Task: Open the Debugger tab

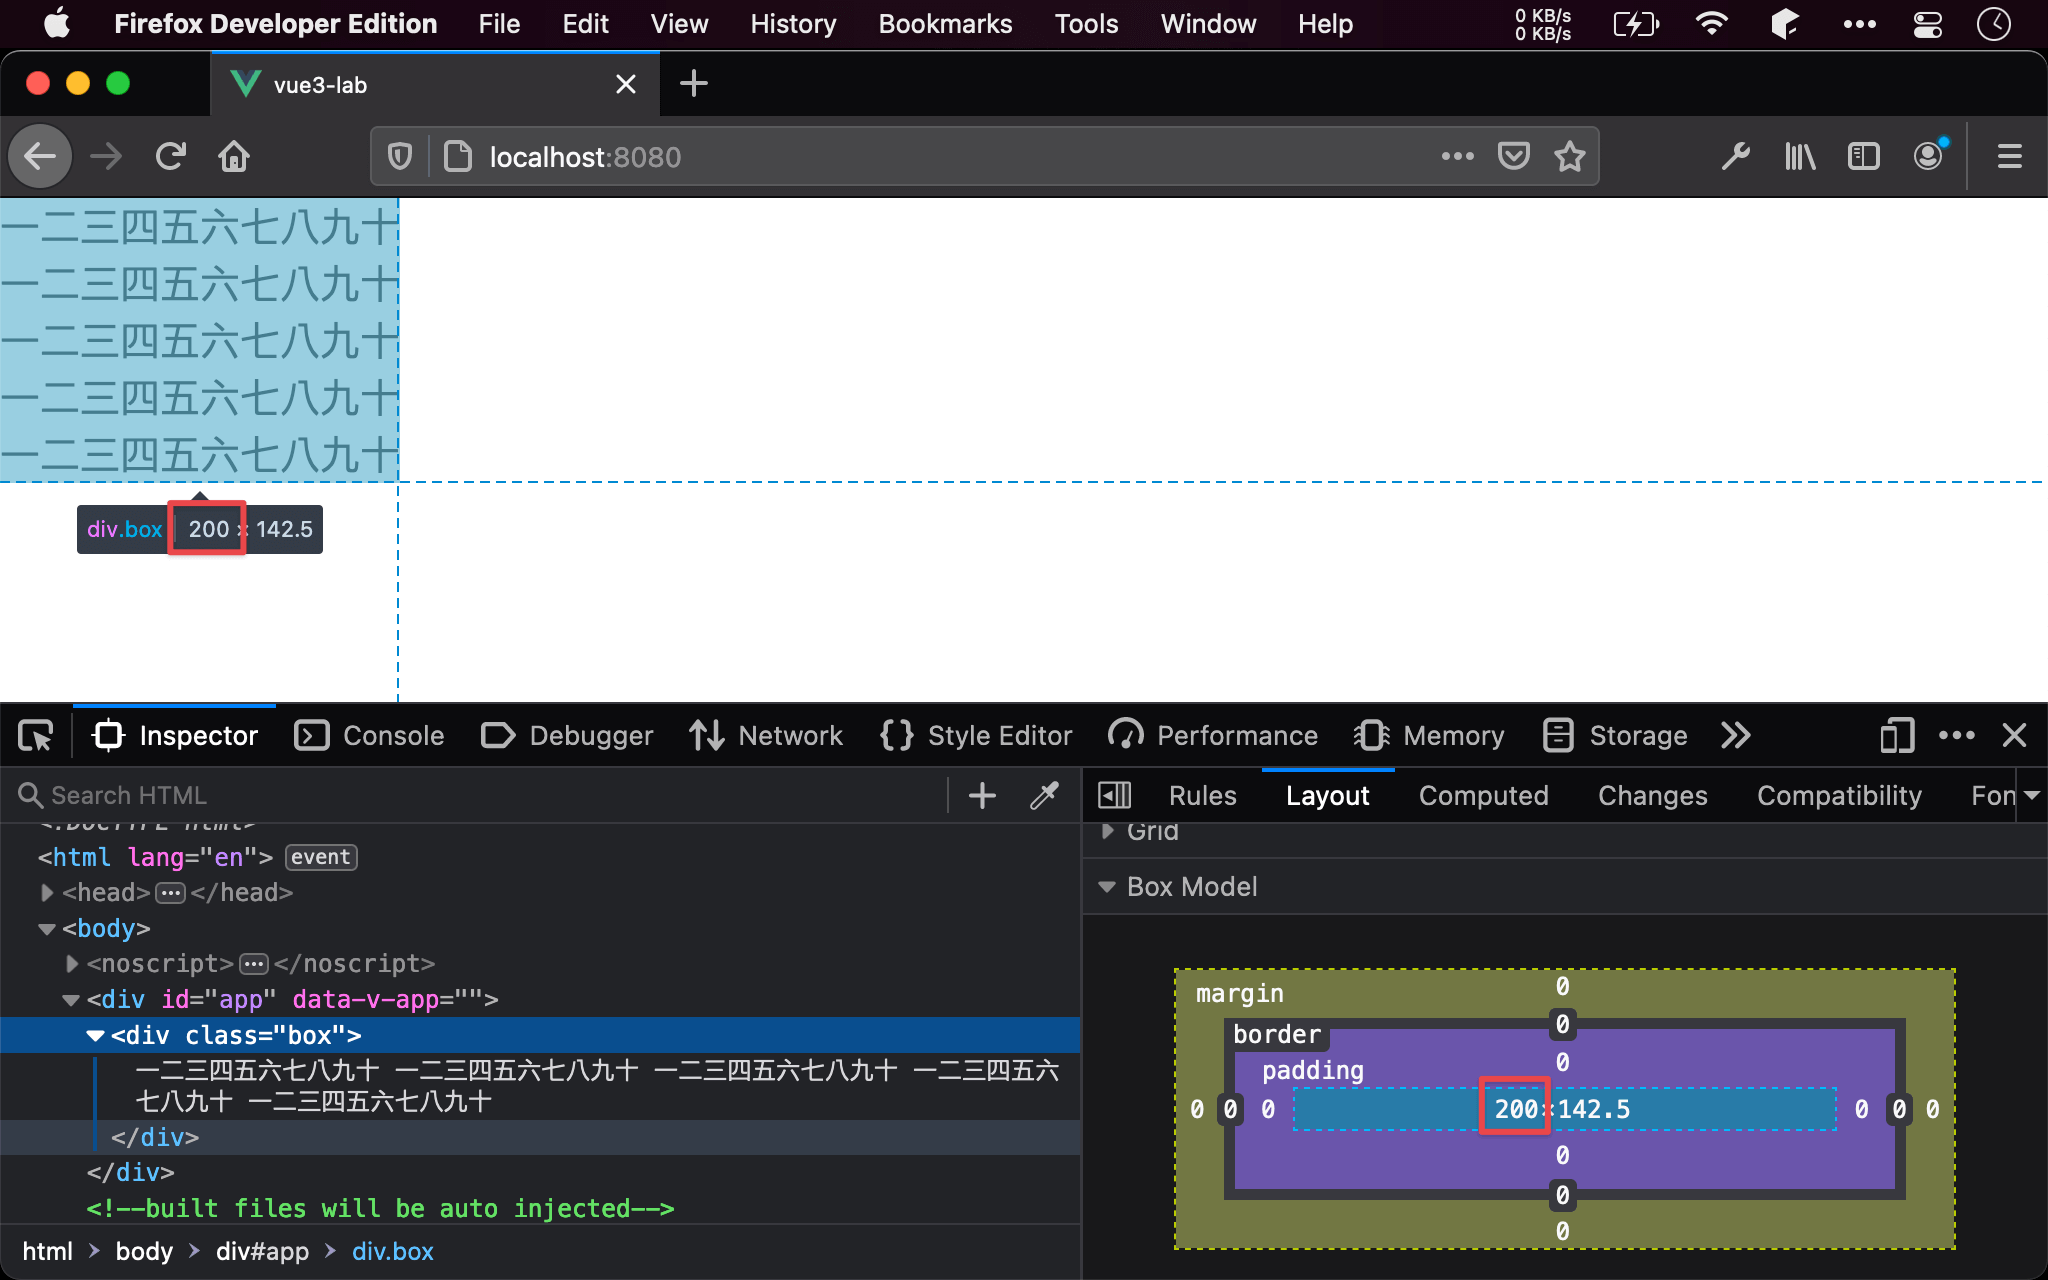Action: click(x=567, y=736)
